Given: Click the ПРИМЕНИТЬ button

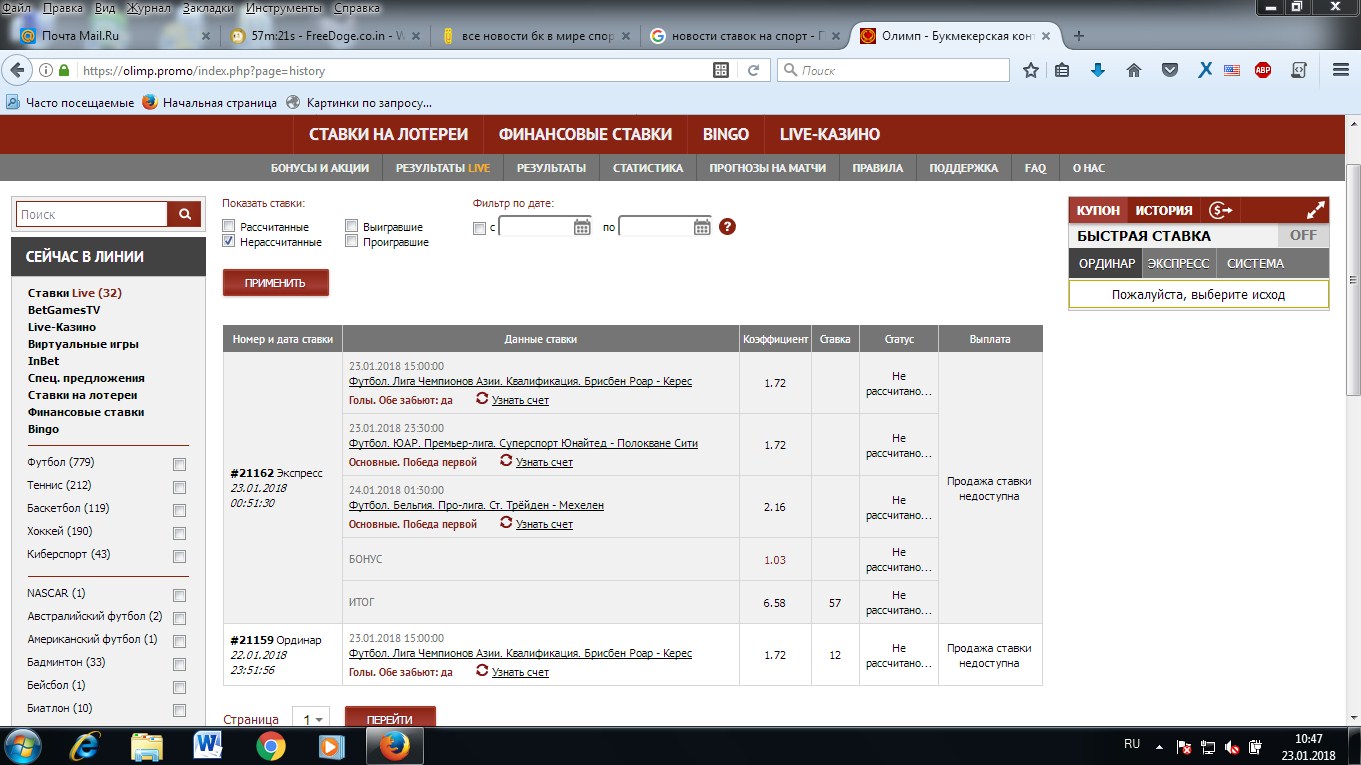Looking at the screenshot, I should [x=275, y=283].
